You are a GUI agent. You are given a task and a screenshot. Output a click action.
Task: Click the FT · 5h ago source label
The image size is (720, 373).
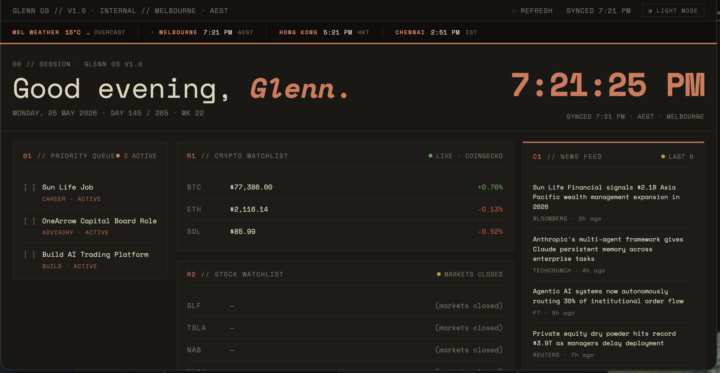[x=553, y=313]
